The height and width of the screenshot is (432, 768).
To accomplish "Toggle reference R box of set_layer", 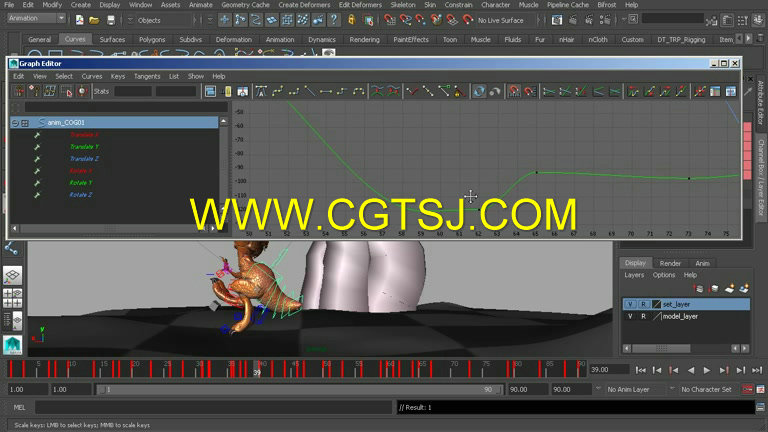I will click(x=643, y=304).
